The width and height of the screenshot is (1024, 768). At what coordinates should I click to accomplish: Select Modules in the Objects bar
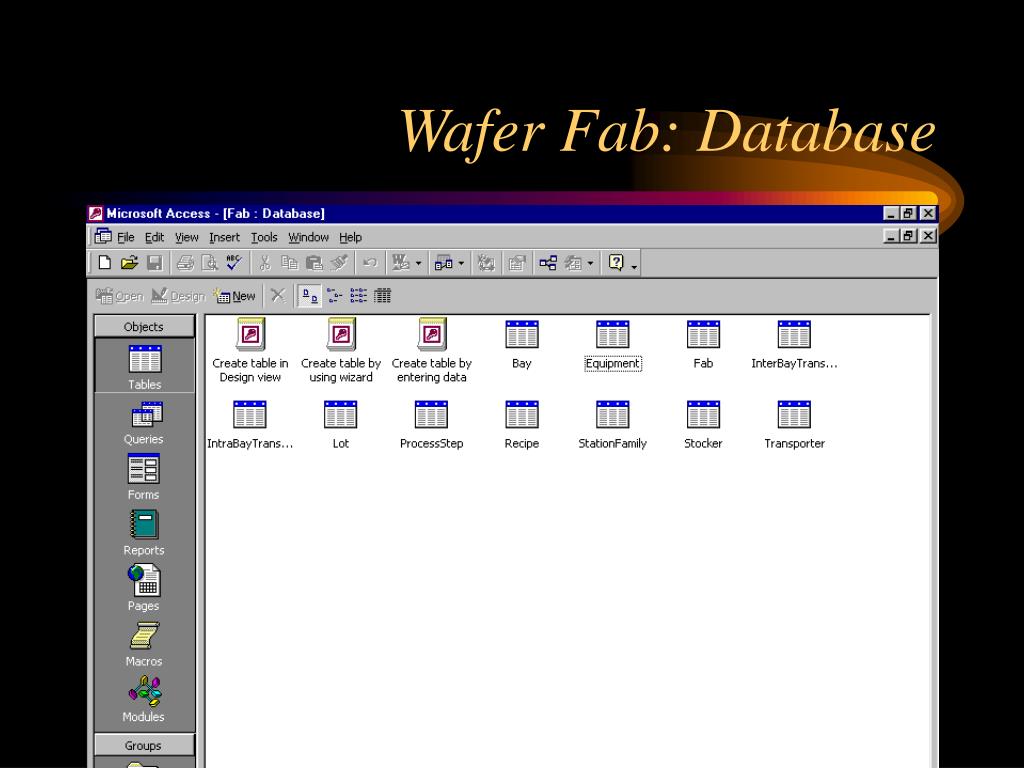(x=144, y=699)
